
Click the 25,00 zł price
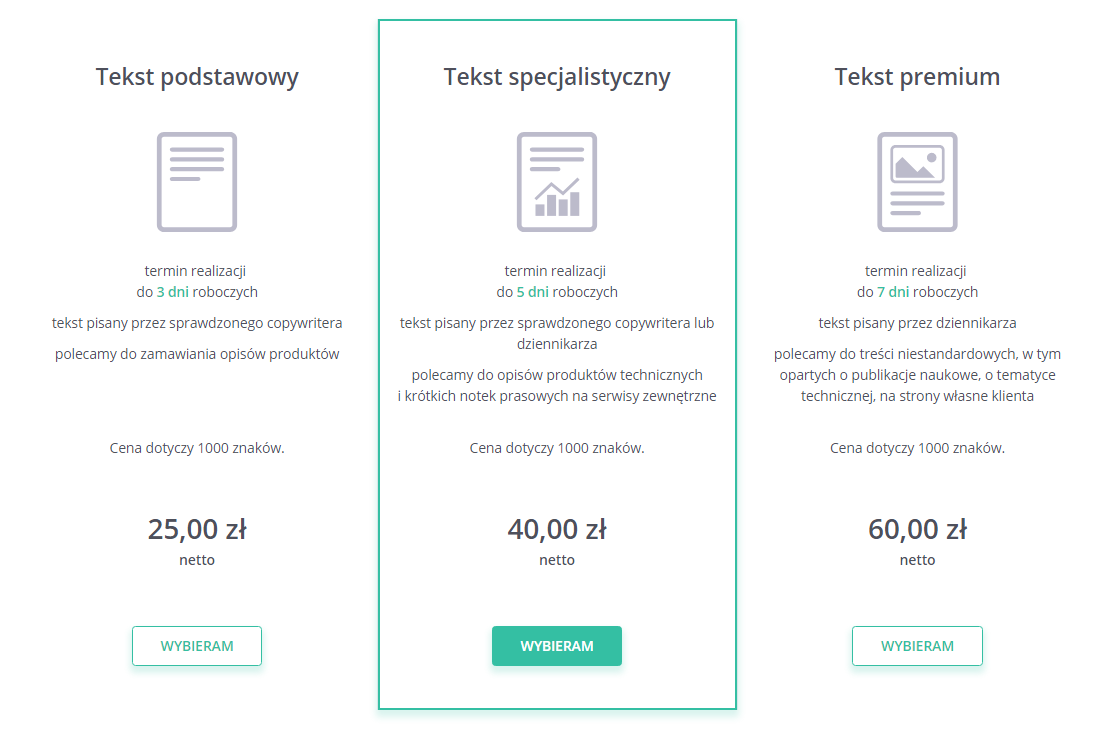[x=197, y=529]
